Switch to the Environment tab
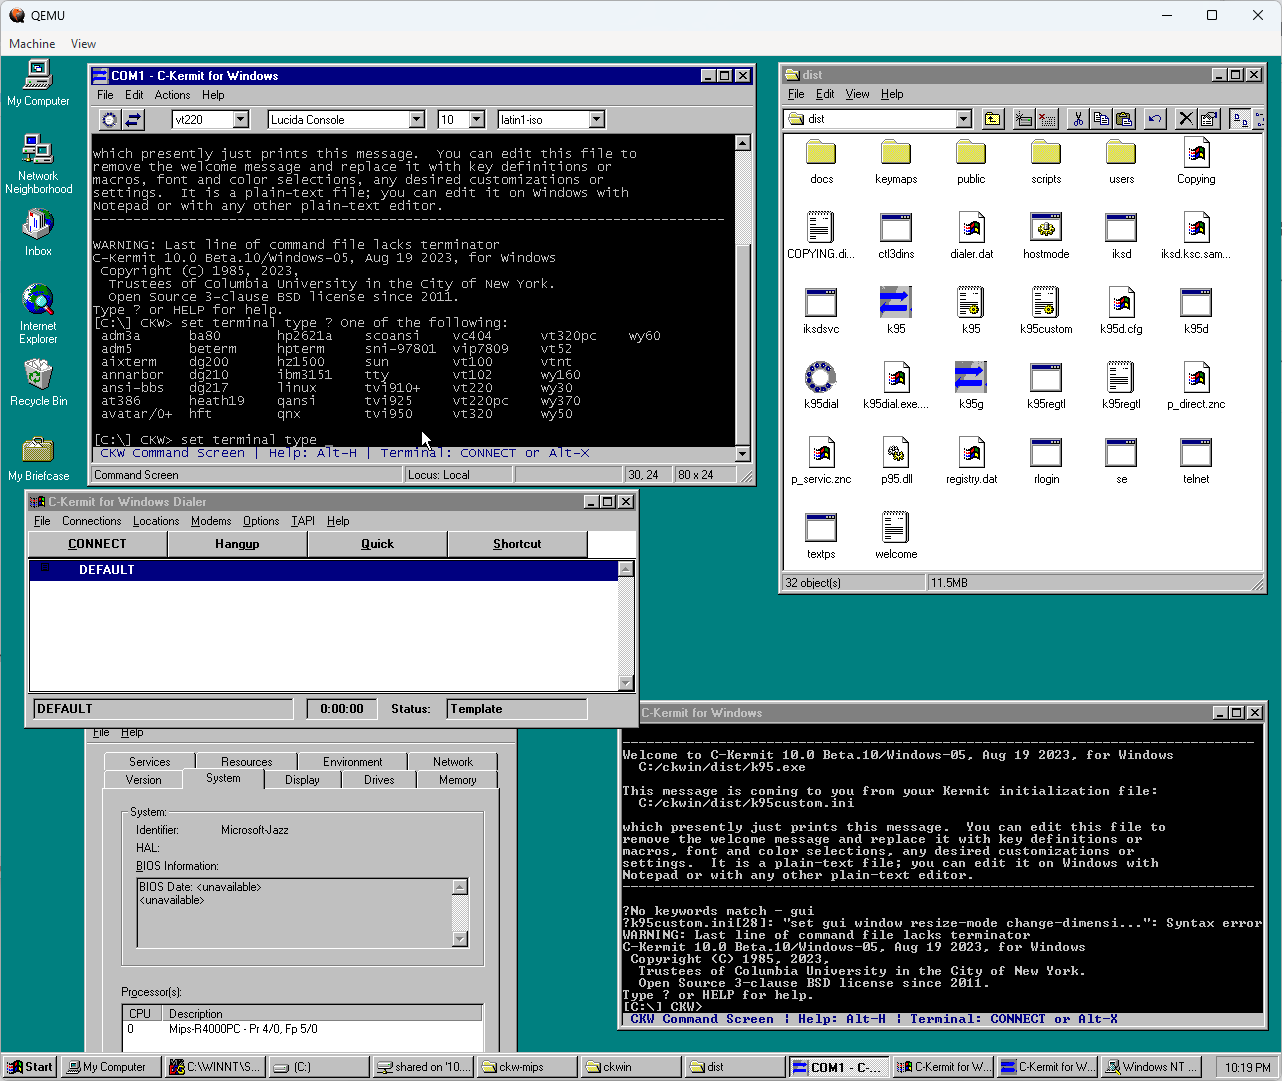1282x1081 pixels. coord(352,762)
